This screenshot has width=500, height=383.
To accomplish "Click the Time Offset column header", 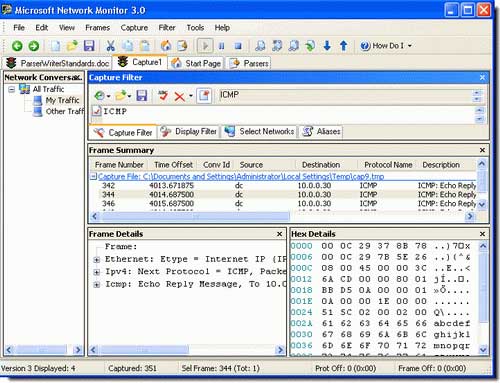I will pos(173,165).
